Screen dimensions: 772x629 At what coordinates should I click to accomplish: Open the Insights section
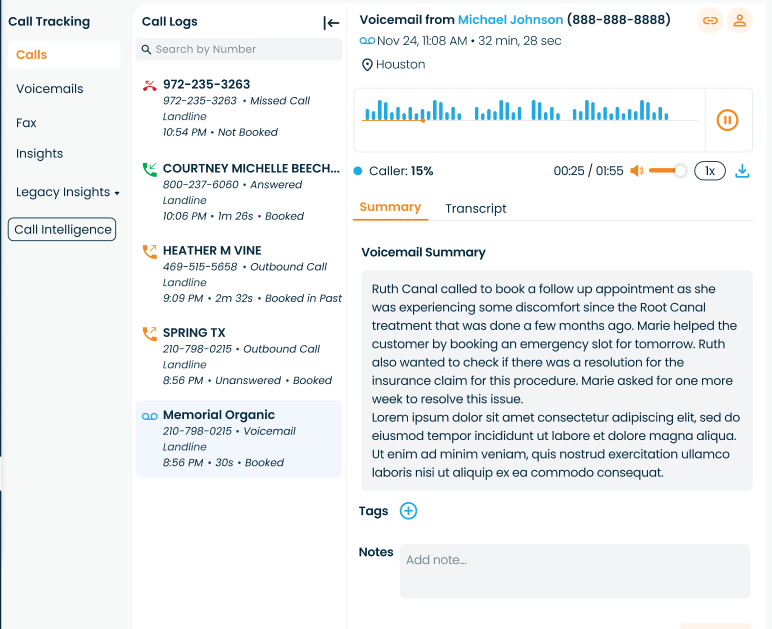click(x=40, y=154)
